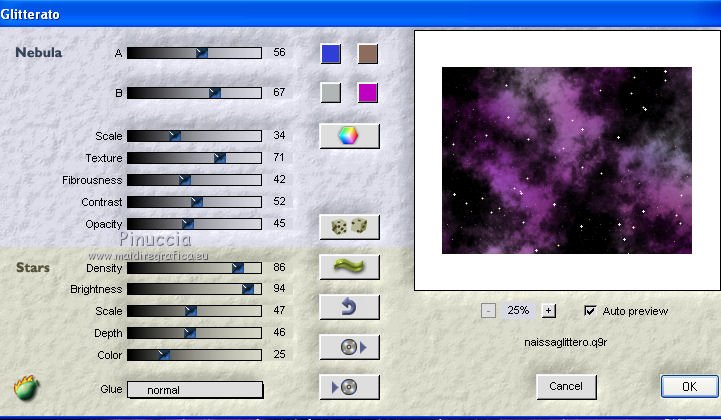Click the Cancel button
This screenshot has height=420, width=721.
(x=566, y=386)
